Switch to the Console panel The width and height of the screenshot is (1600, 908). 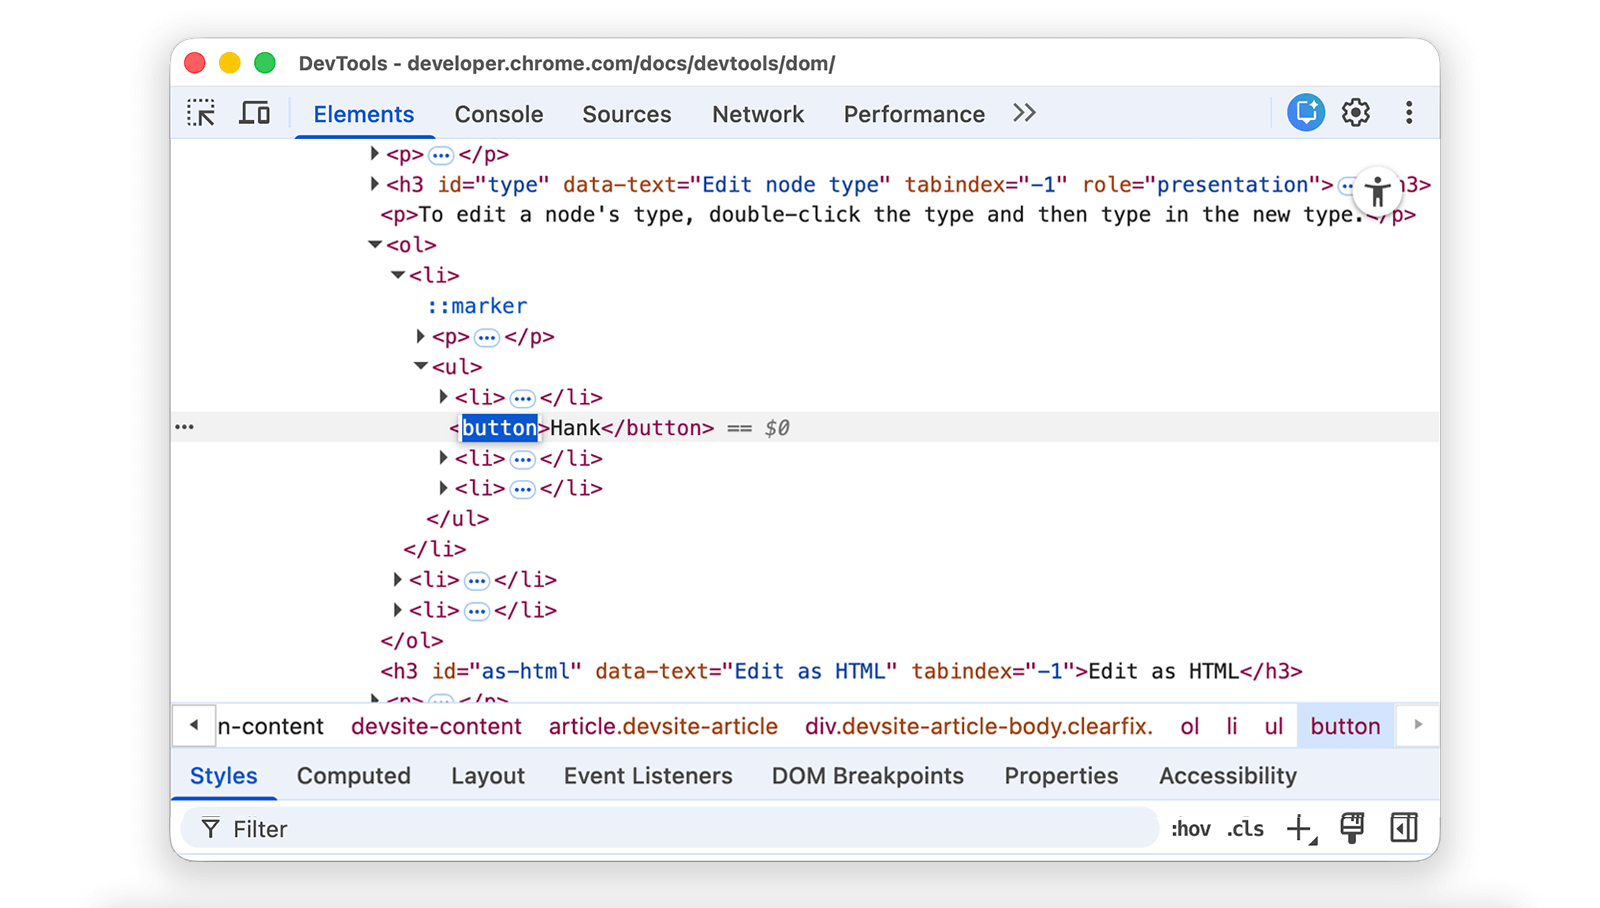(x=498, y=113)
